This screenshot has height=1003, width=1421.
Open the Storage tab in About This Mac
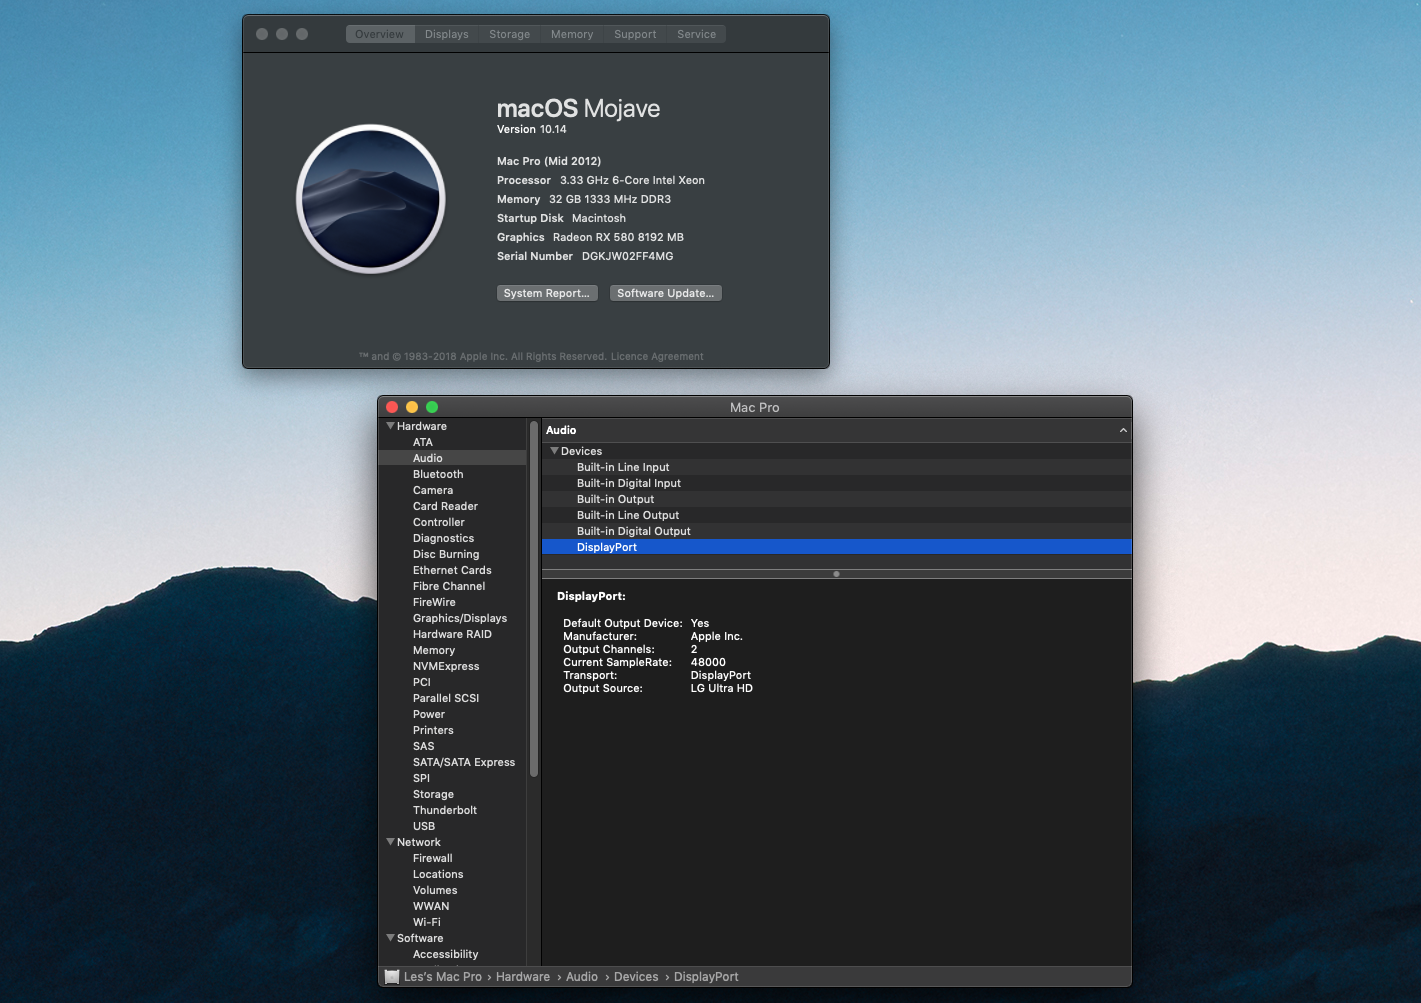click(509, 34)
